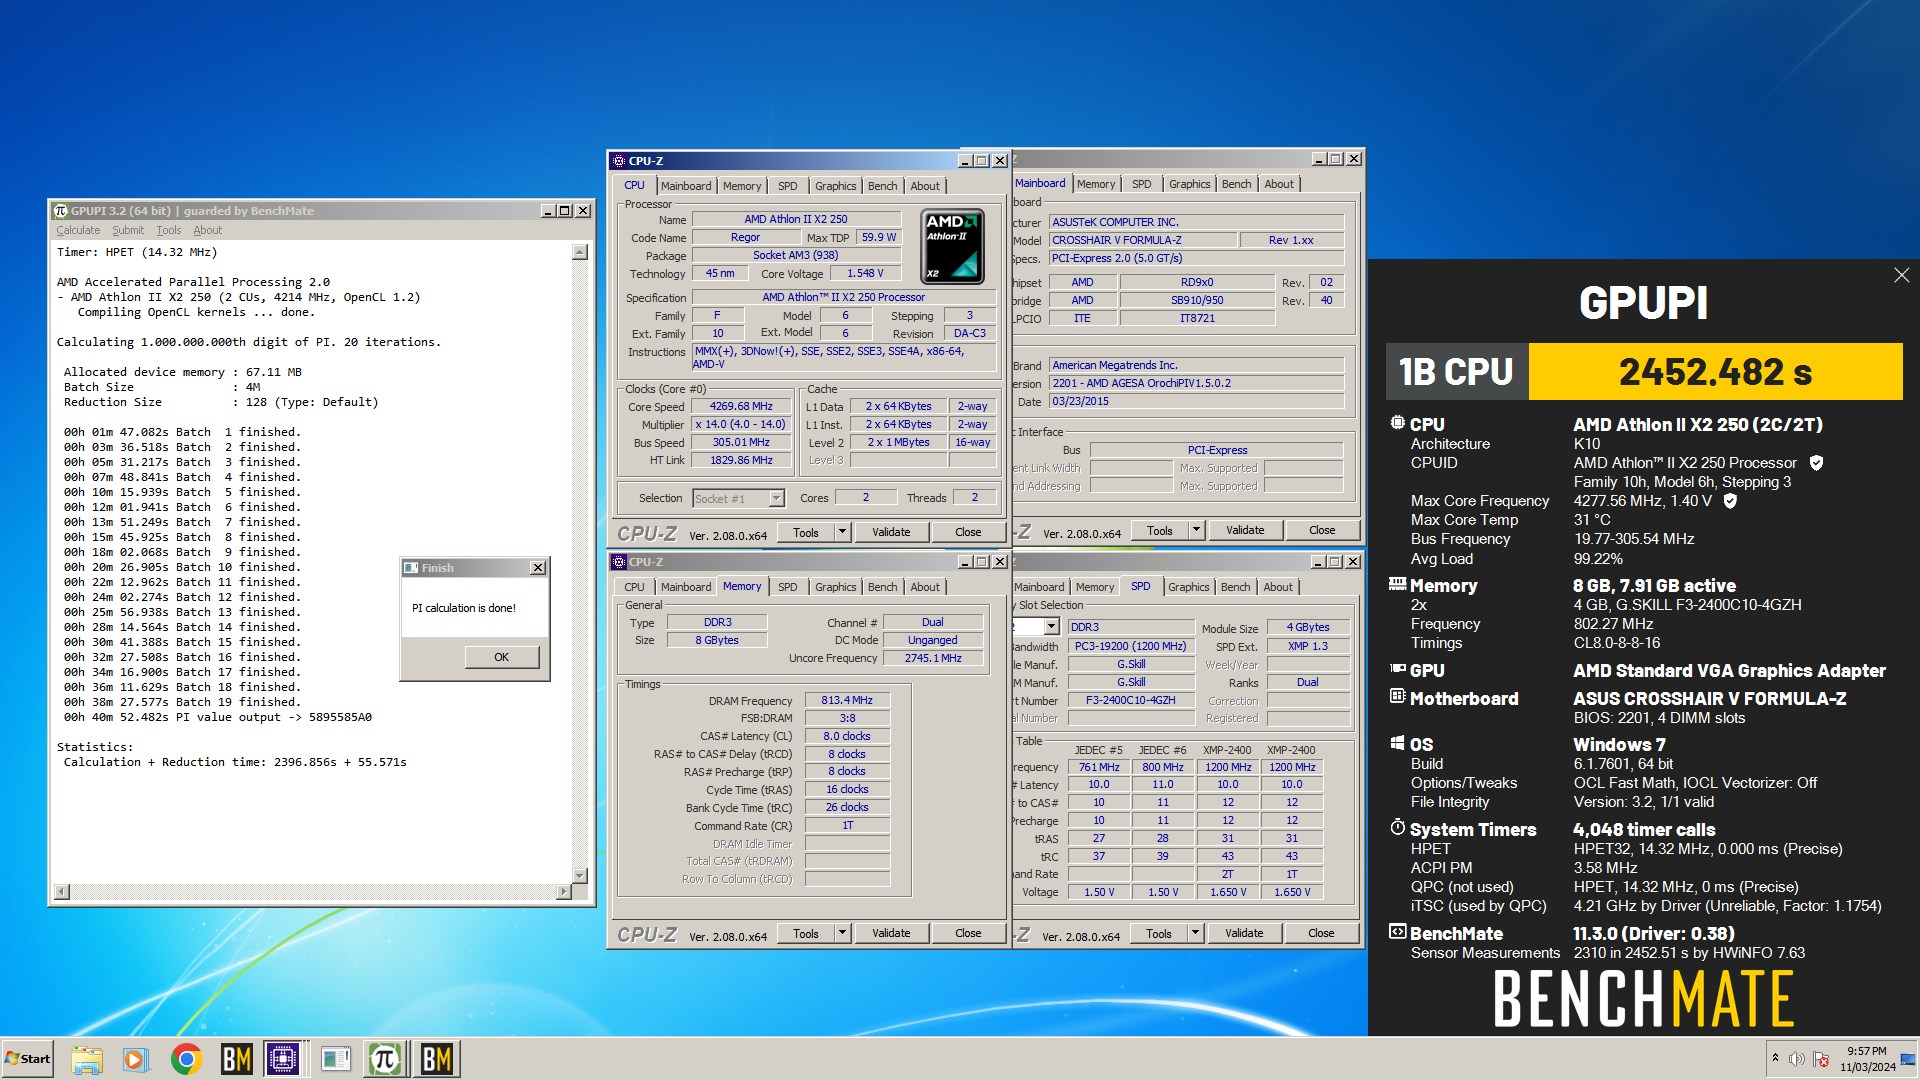
Task: Click Validate in the CPU-Z SPD window
Action: pyautogui.click(x=1244, y=933)
